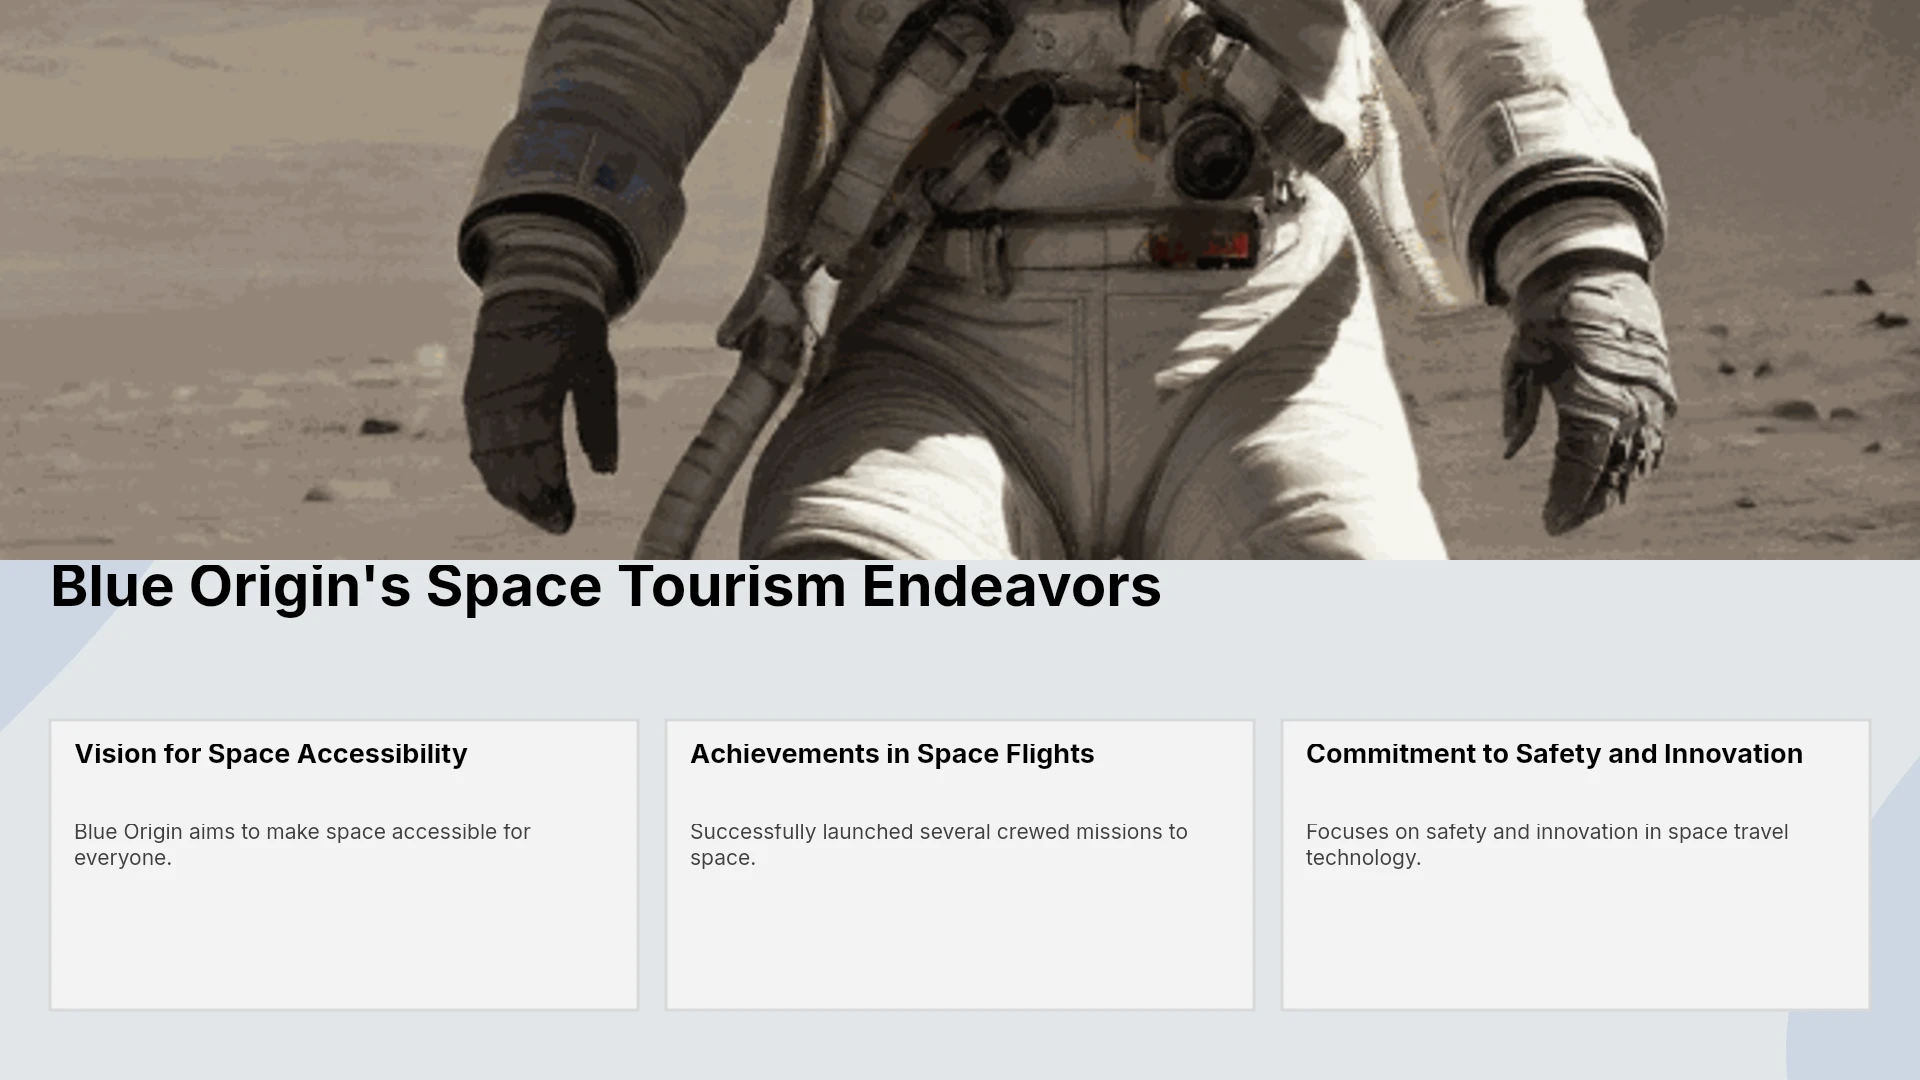
Task: Select the text about crewed missions
Action: pyautogui.click(x=939, y=845)
